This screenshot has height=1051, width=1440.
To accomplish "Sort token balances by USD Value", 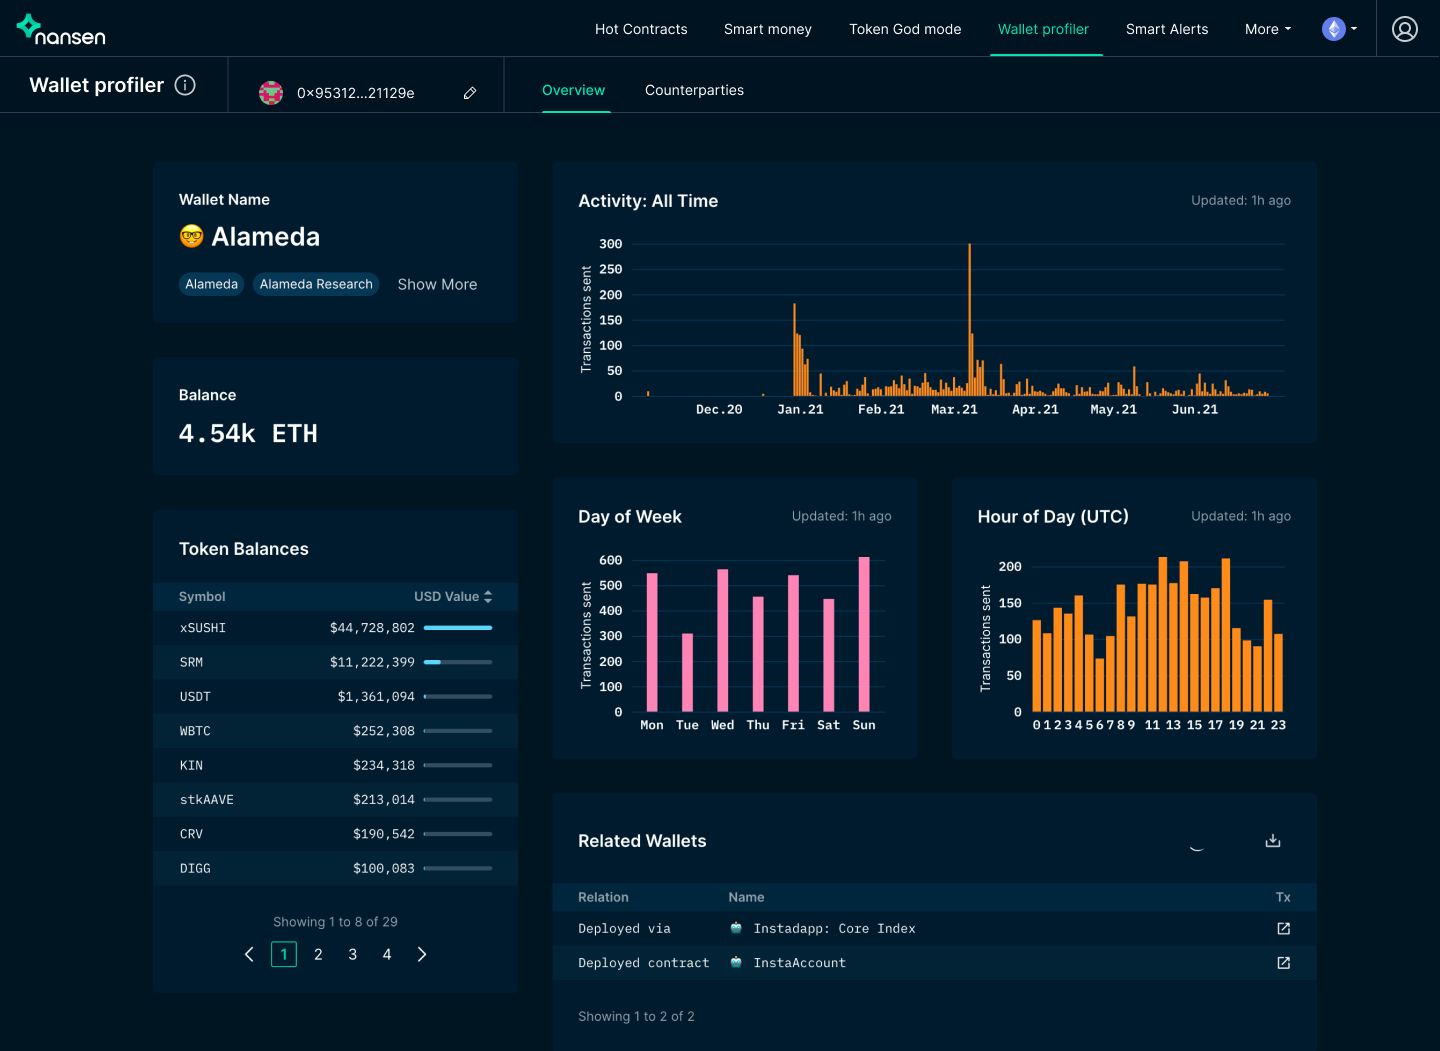I will coord(453,596).
